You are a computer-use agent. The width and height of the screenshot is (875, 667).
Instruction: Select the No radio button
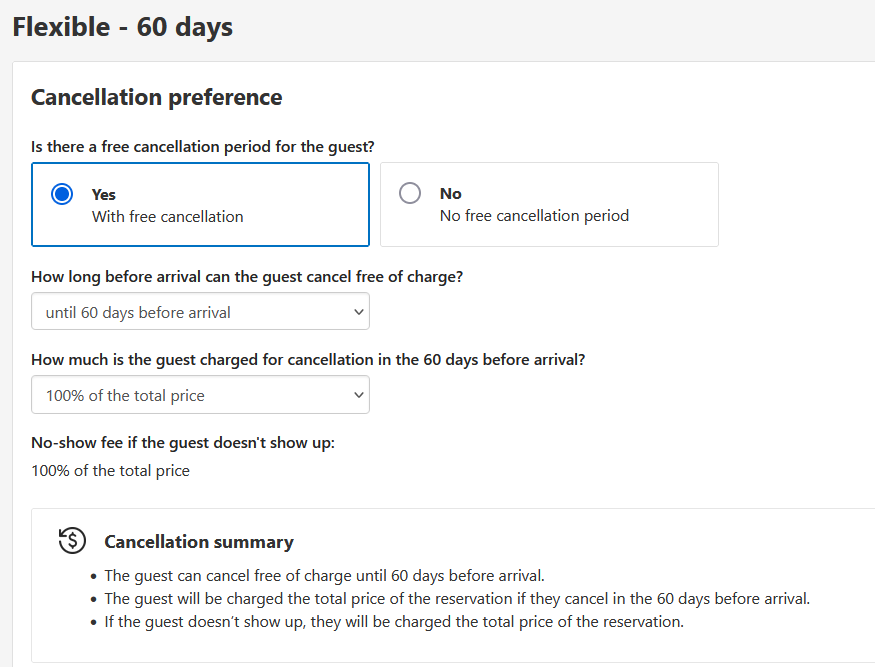(410, 193)
